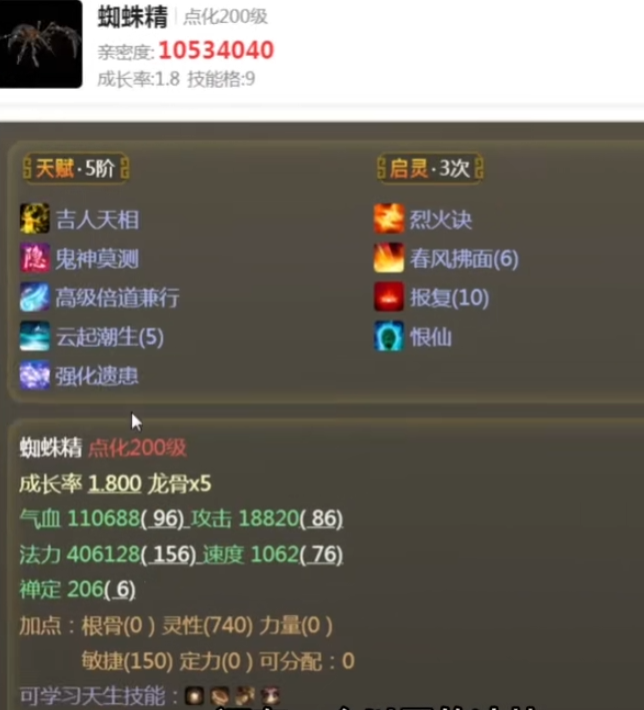
Task: Click the red intimacy value 10534040
Action: coord(216,50)
